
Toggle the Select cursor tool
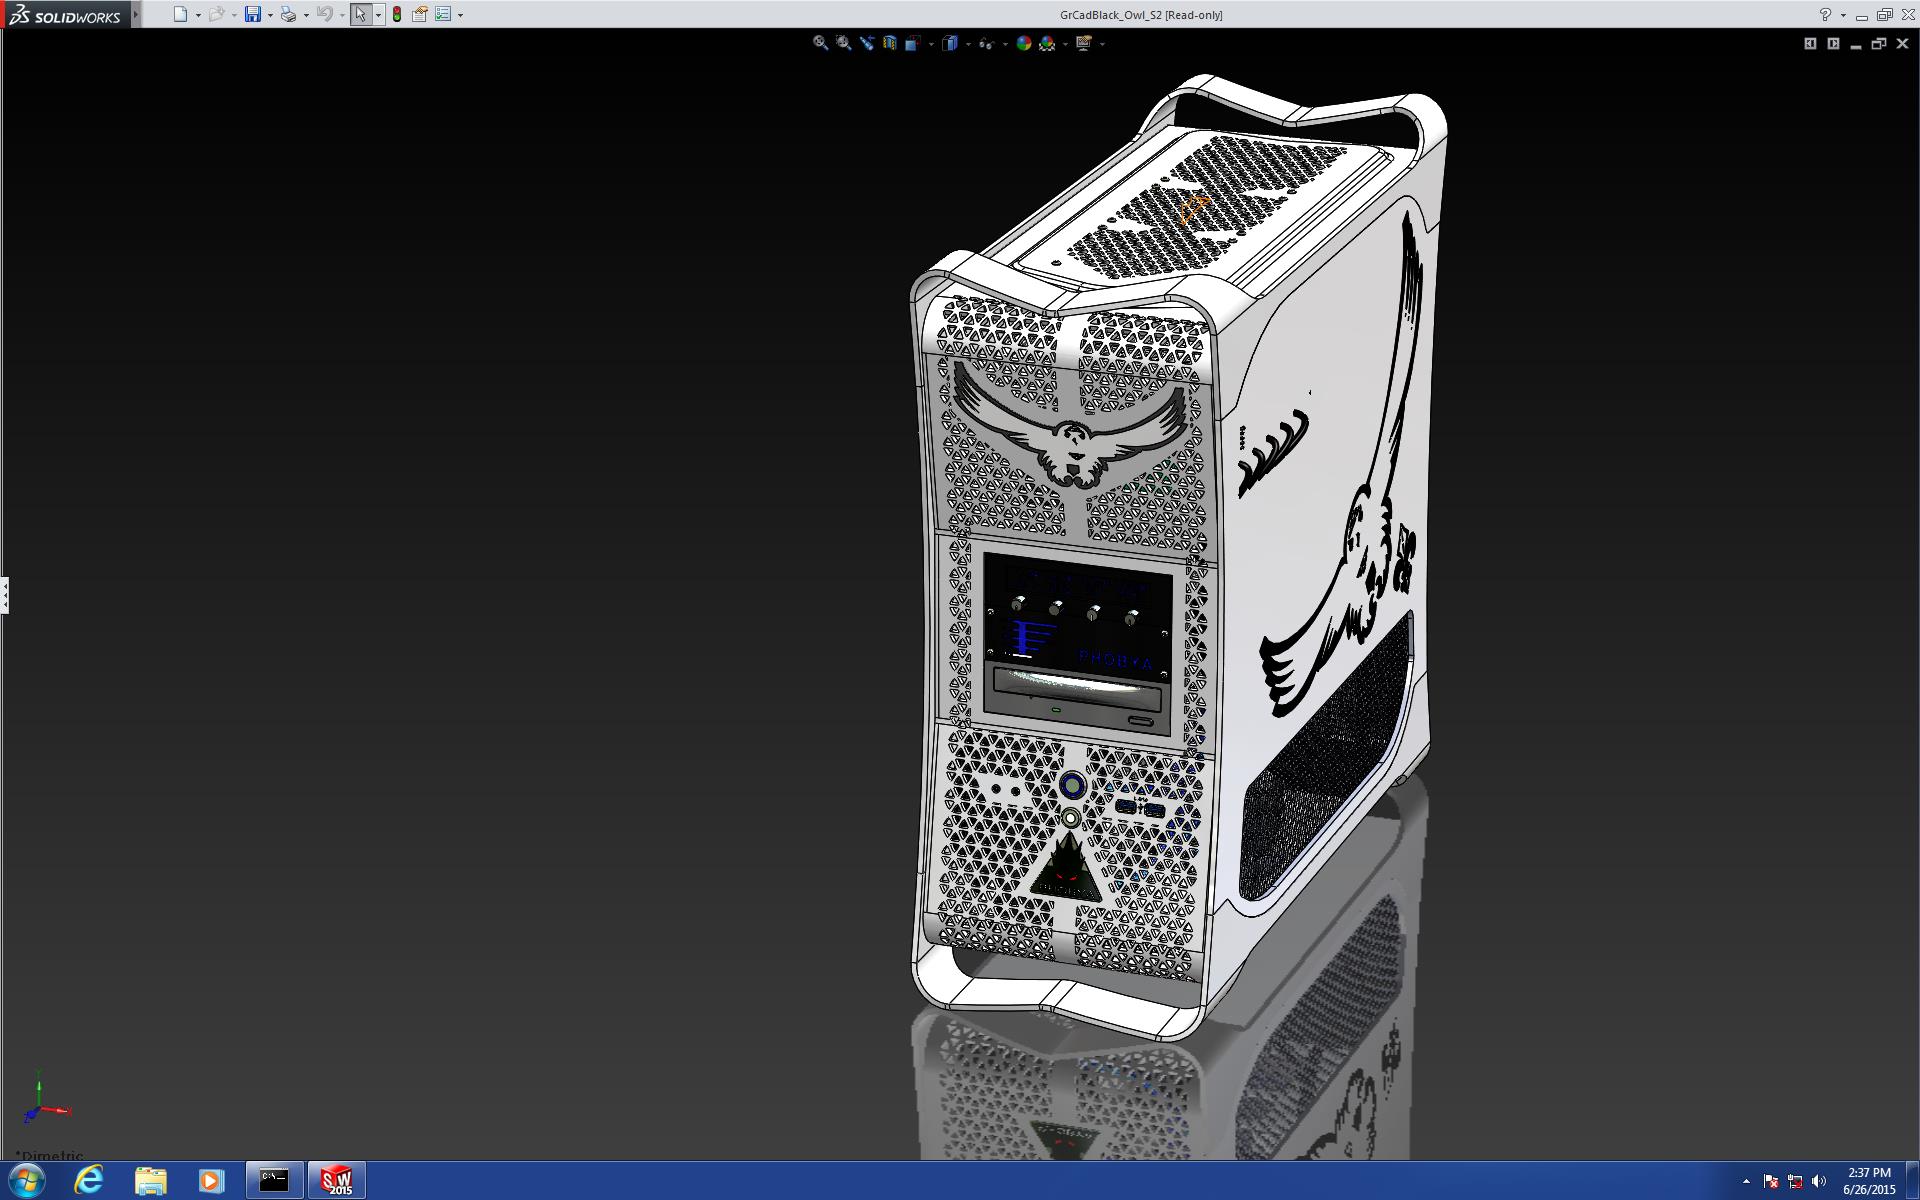tap(360, 14)
